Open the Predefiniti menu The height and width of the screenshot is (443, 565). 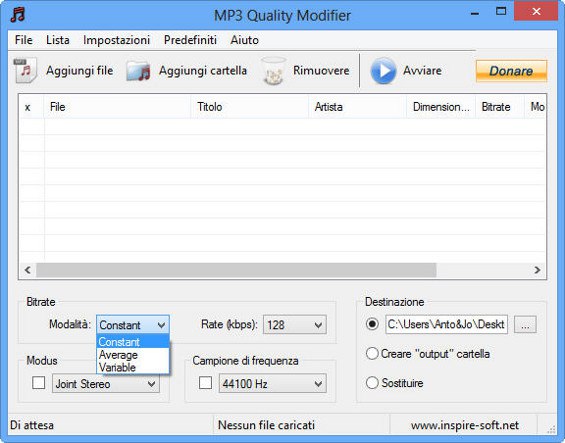(x=190, y=40)
